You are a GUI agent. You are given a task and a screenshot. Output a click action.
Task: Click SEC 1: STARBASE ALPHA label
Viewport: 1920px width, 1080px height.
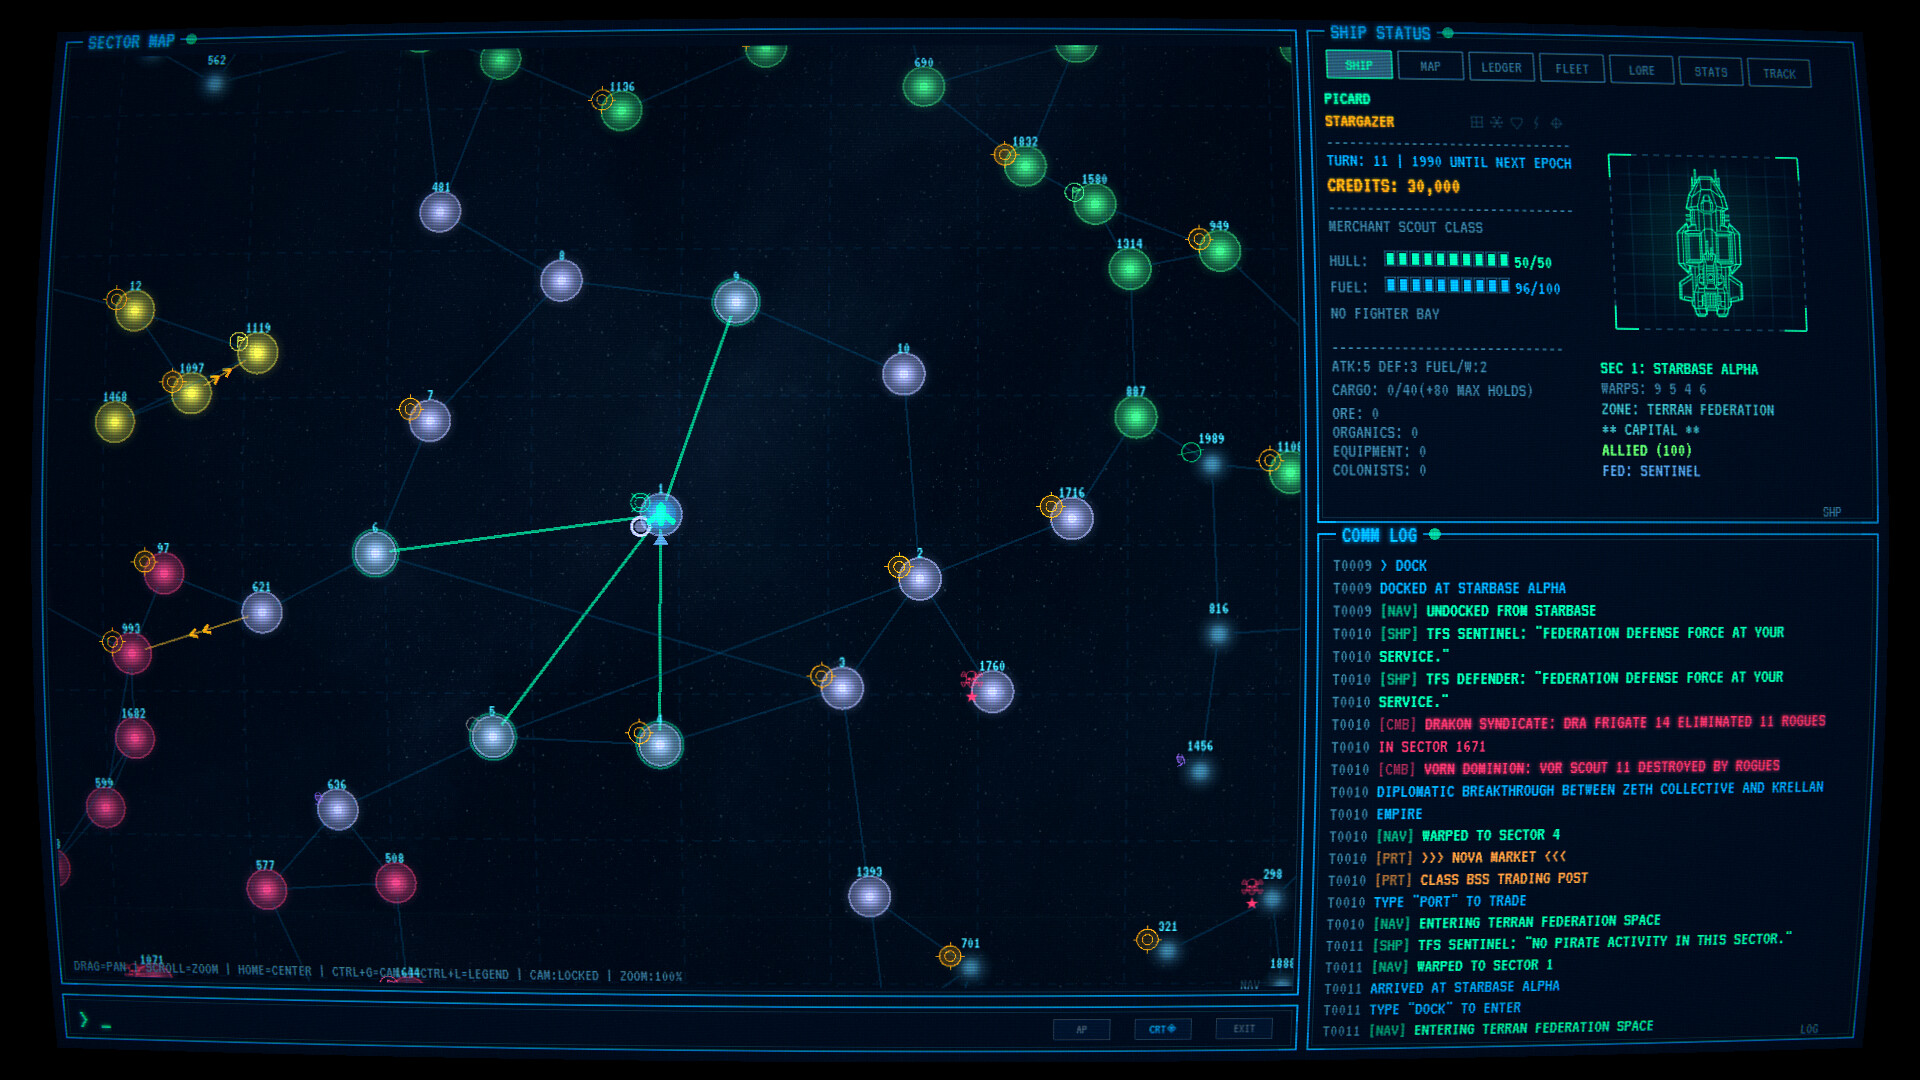tap(1679, 369)
